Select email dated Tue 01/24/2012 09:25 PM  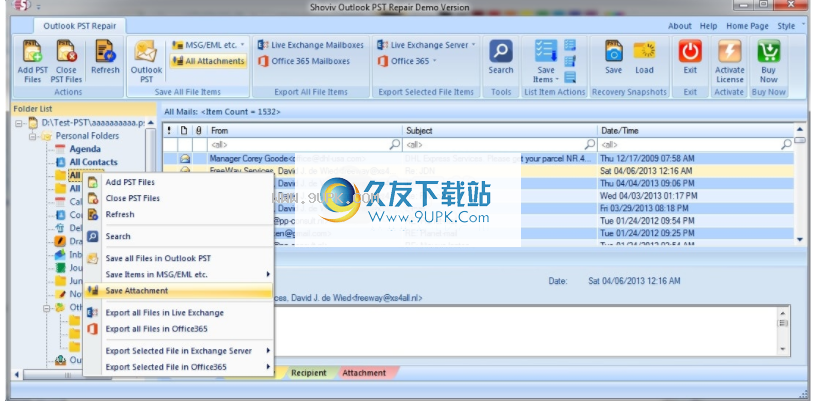tap(479, 234)
